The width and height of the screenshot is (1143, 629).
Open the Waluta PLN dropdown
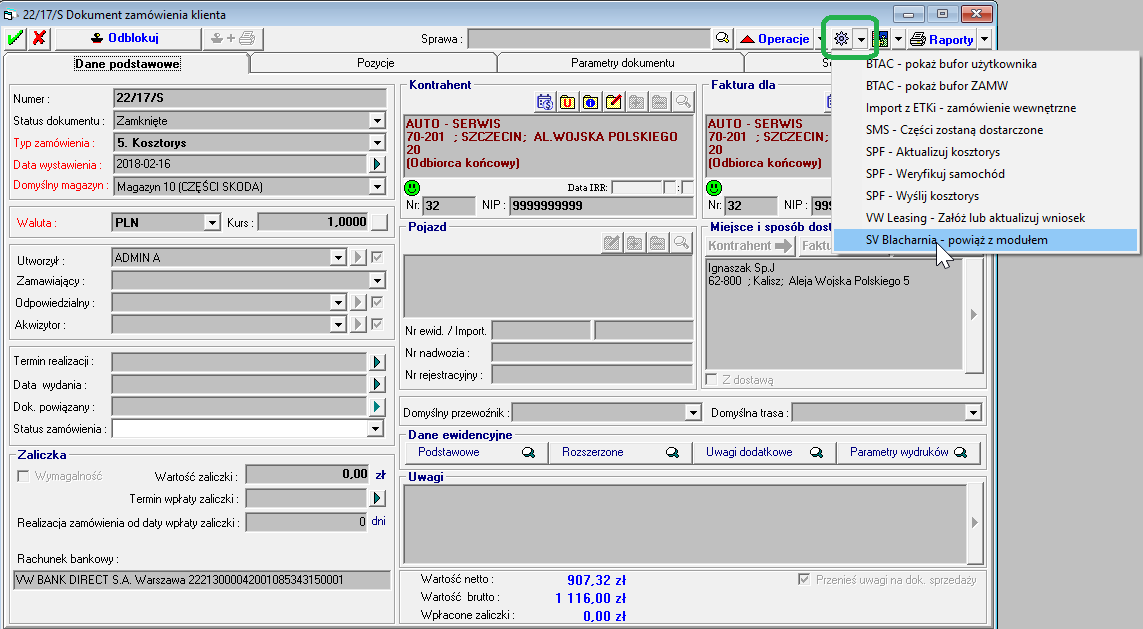coord(211,223)
